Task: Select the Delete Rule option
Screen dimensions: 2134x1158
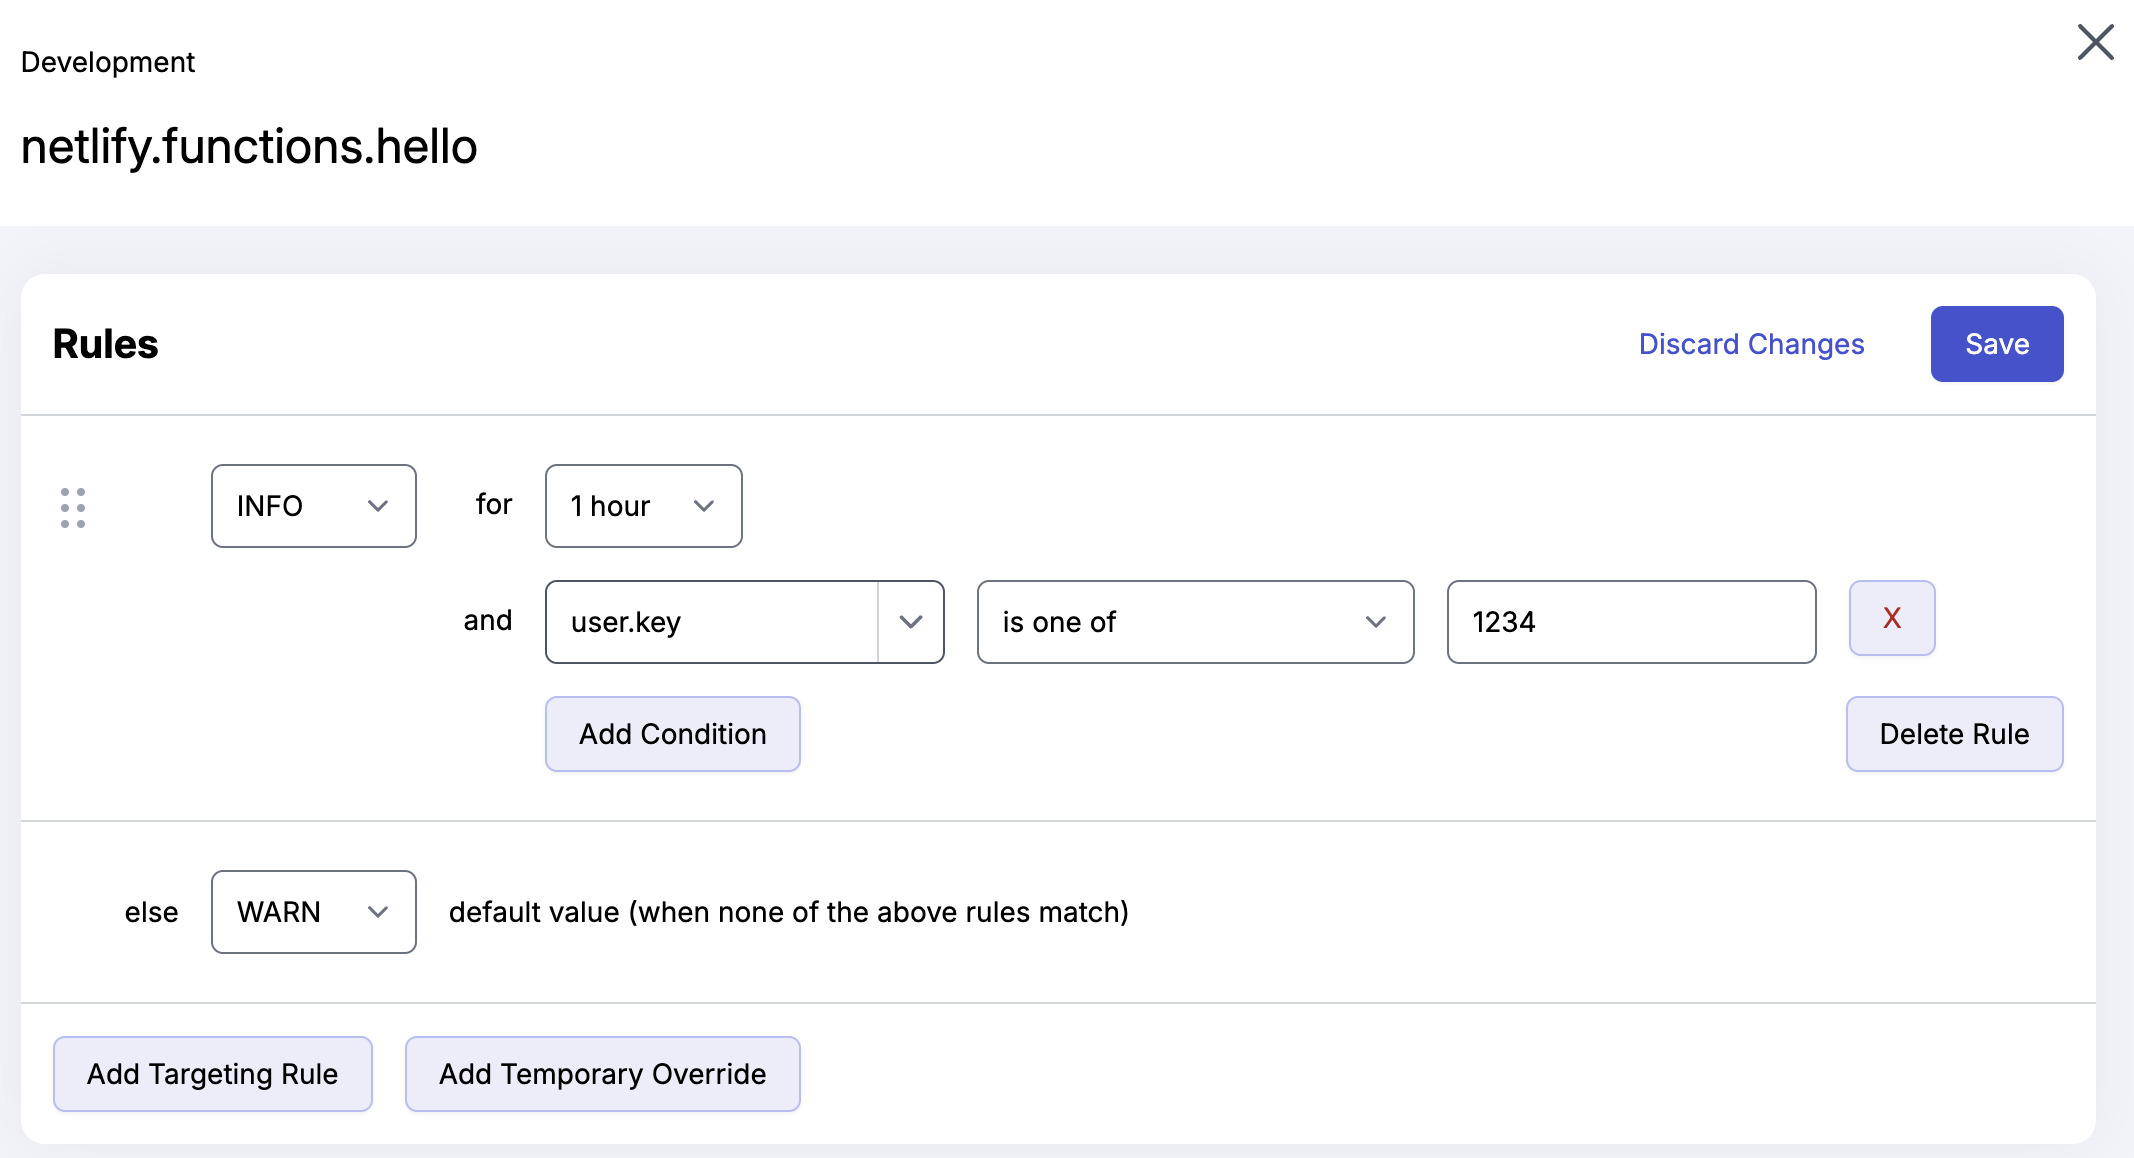Action: [x=1954, y=733]
